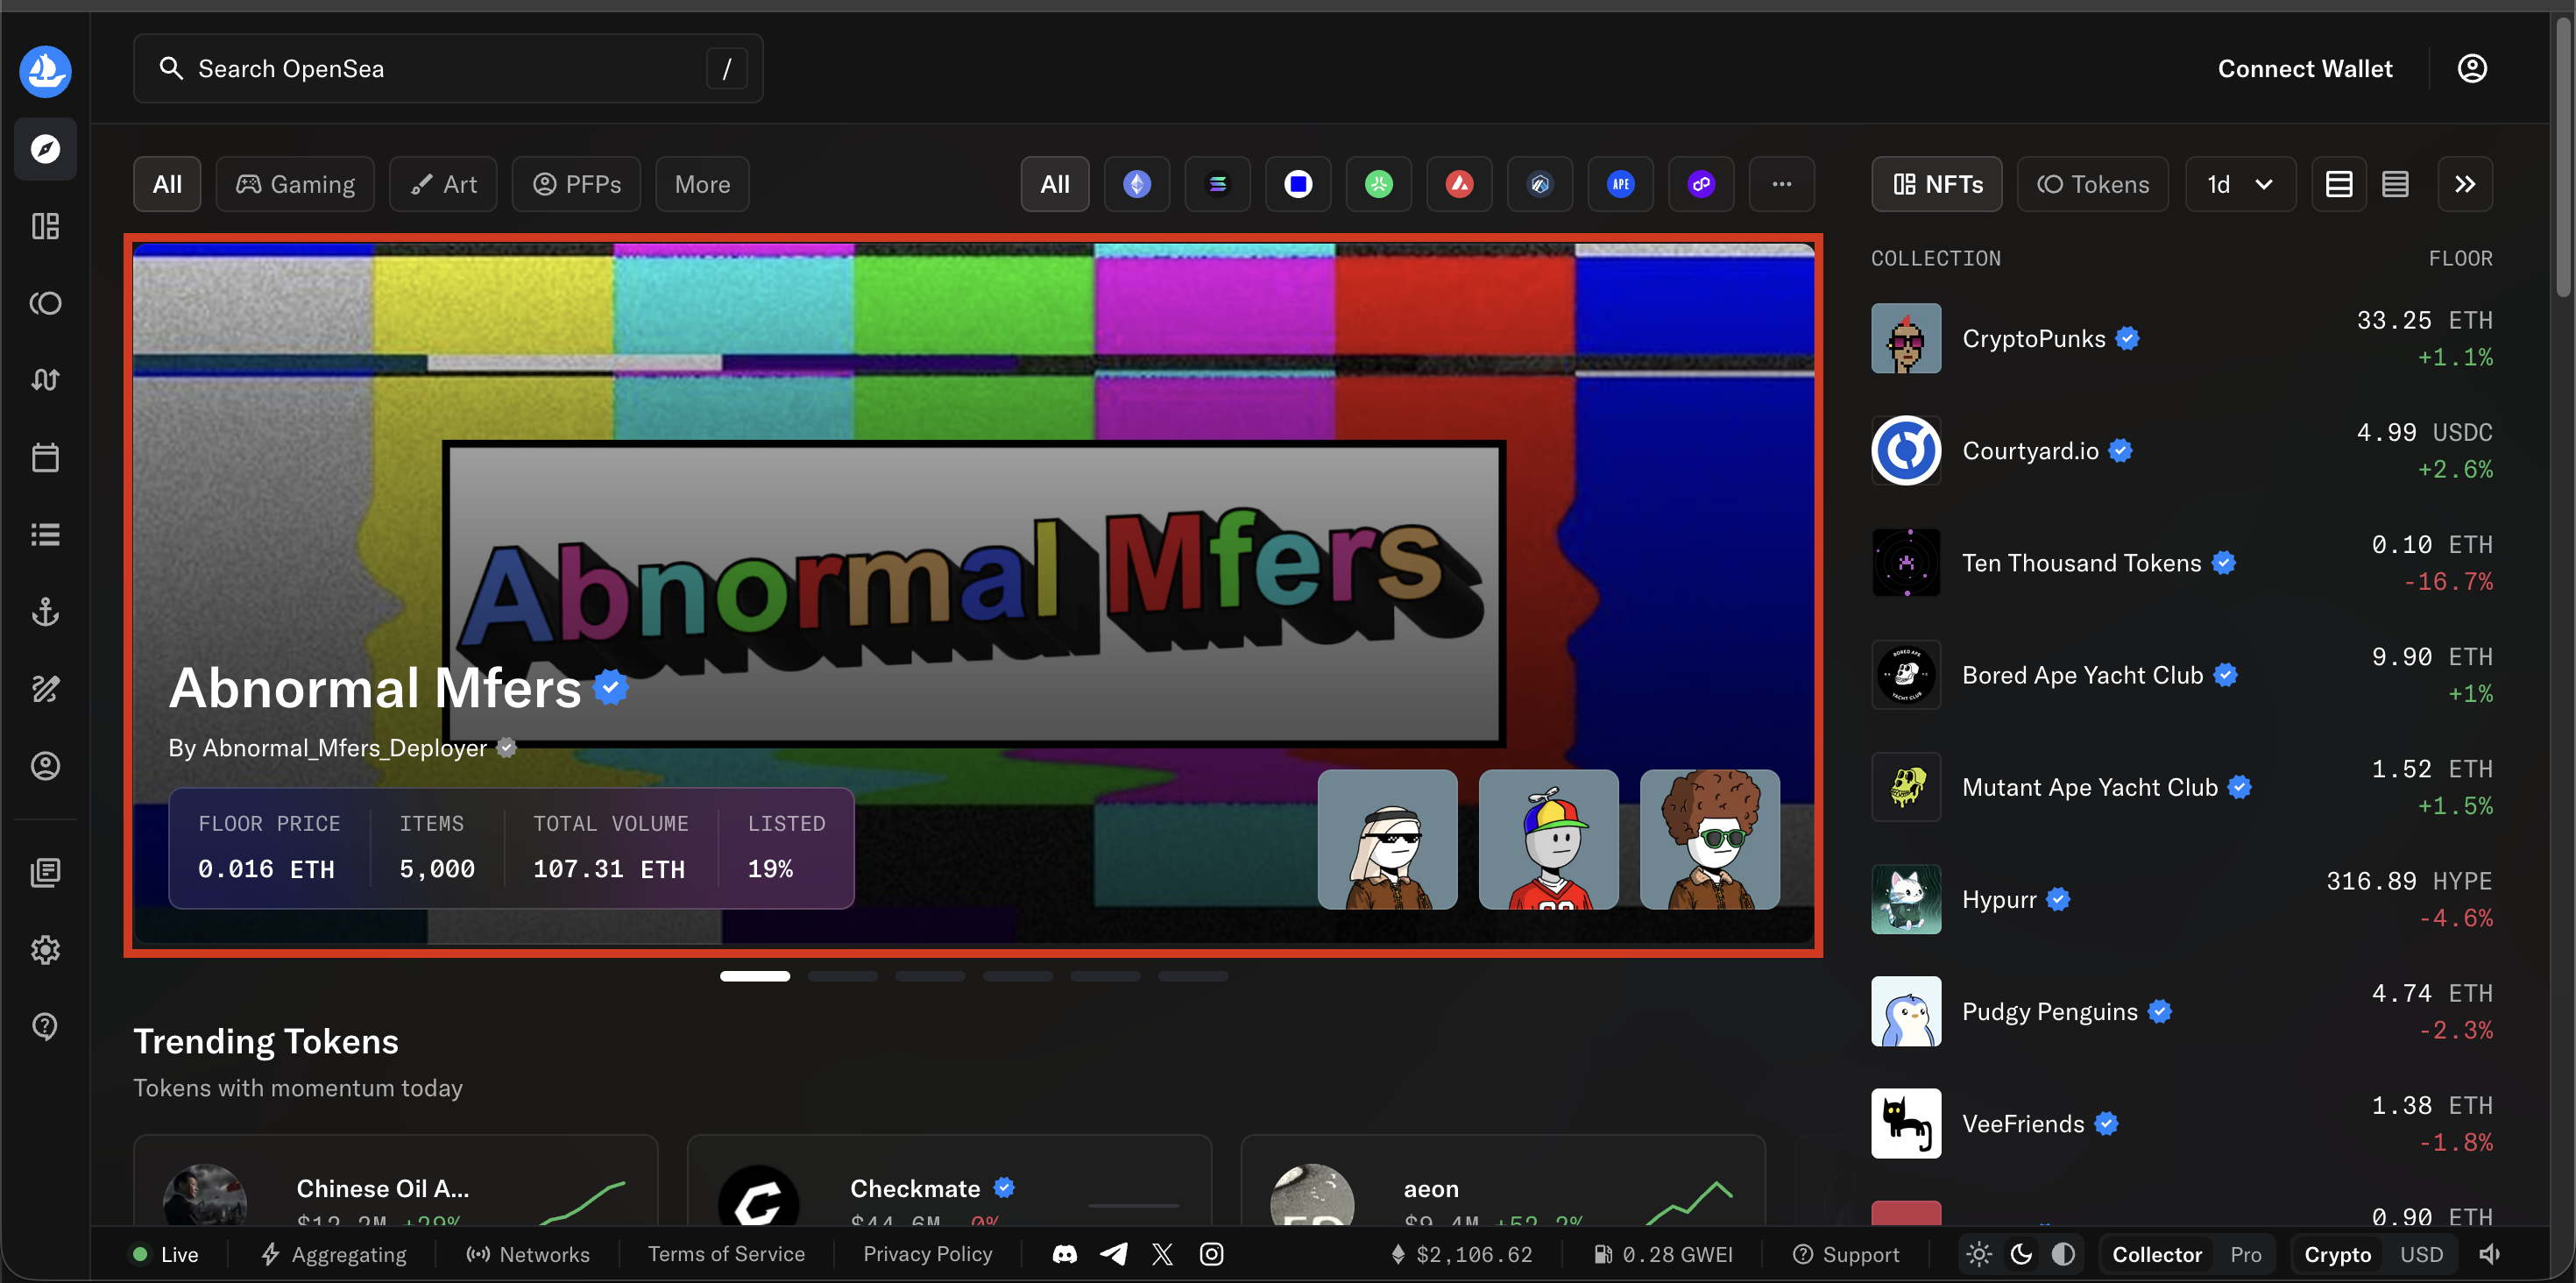Select the Gaming category tab
2576x1283 pixels.
tap(295, 184)
